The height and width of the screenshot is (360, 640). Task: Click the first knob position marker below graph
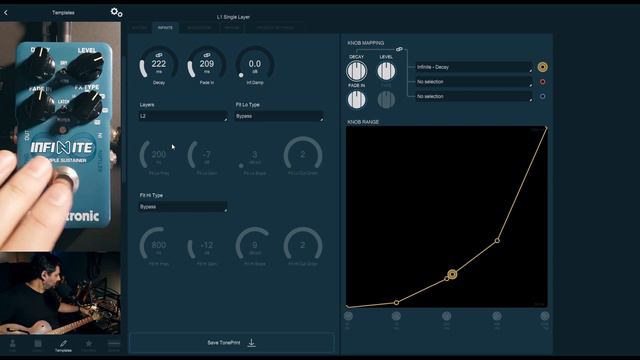[348, 316]
